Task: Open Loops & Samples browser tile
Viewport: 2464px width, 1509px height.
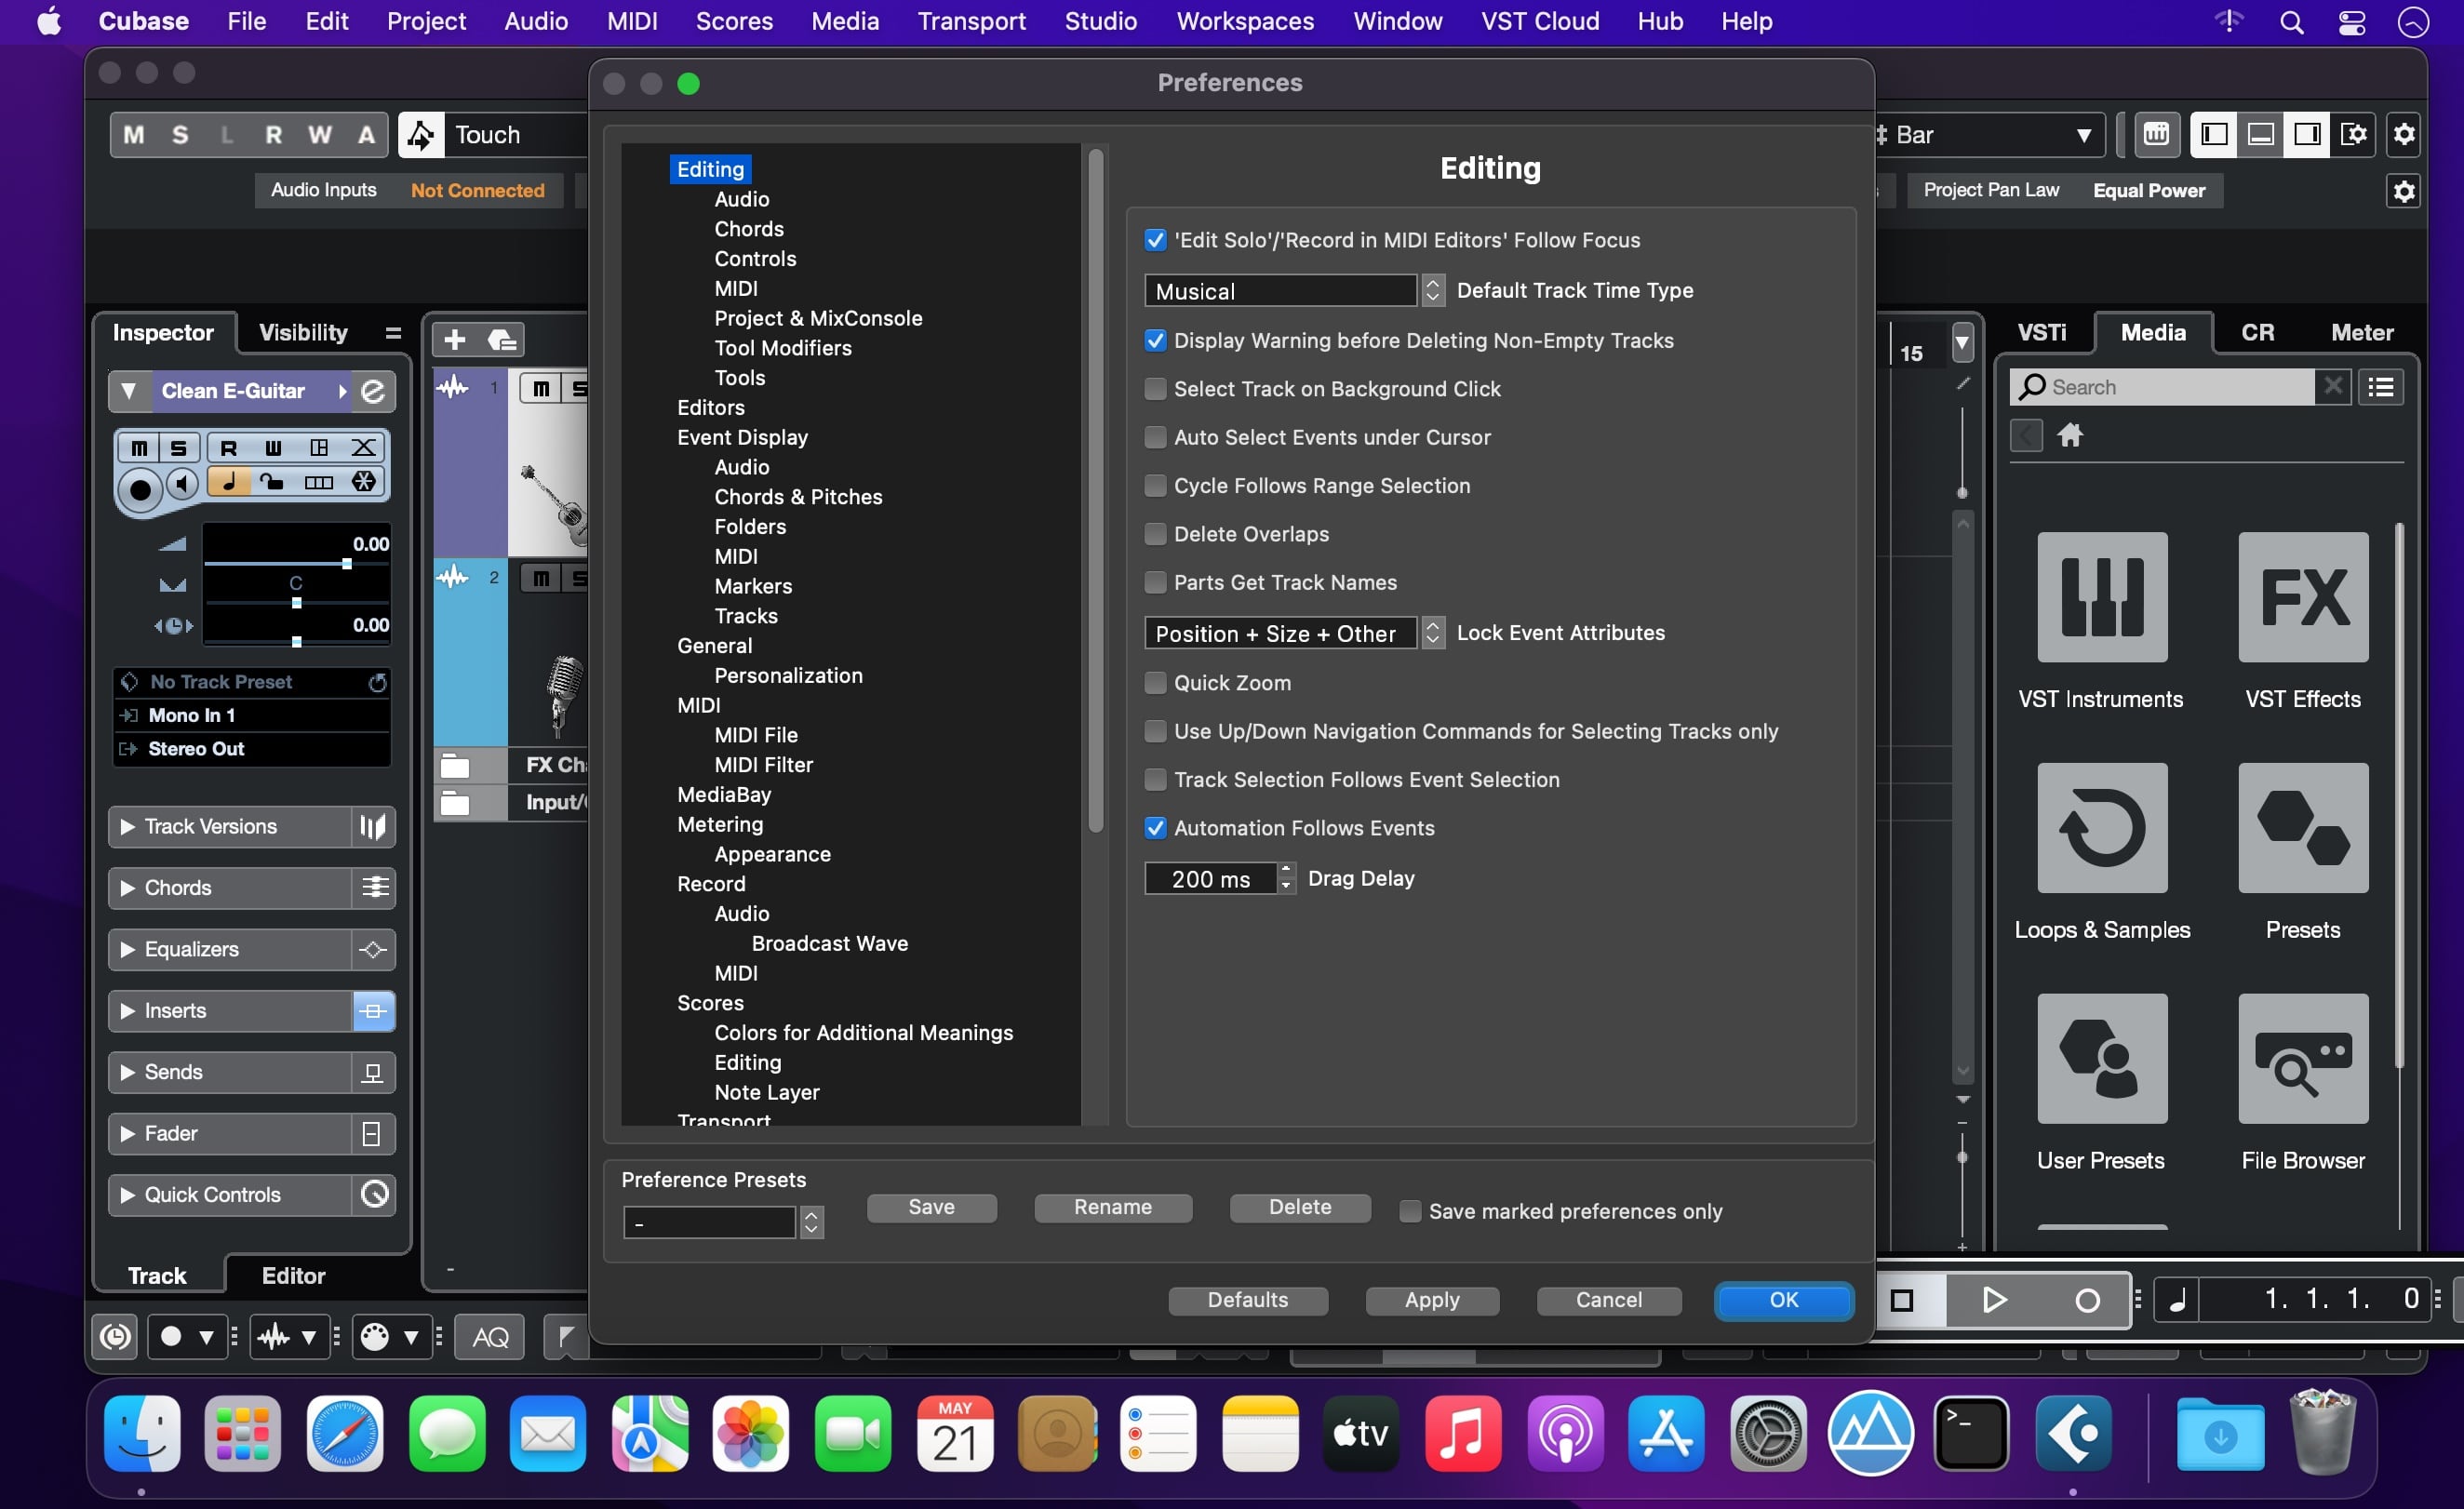Action: pos(2101,828)
